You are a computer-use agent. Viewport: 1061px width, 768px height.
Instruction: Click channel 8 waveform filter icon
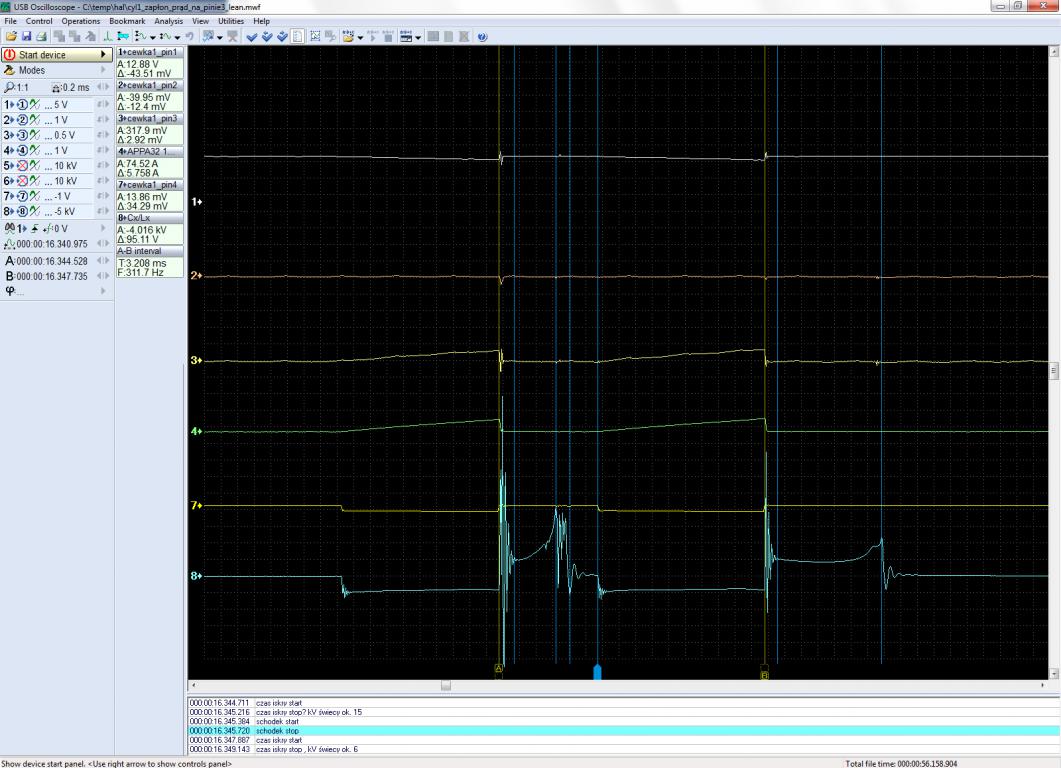pyautogui.click(x=35, y=212)
